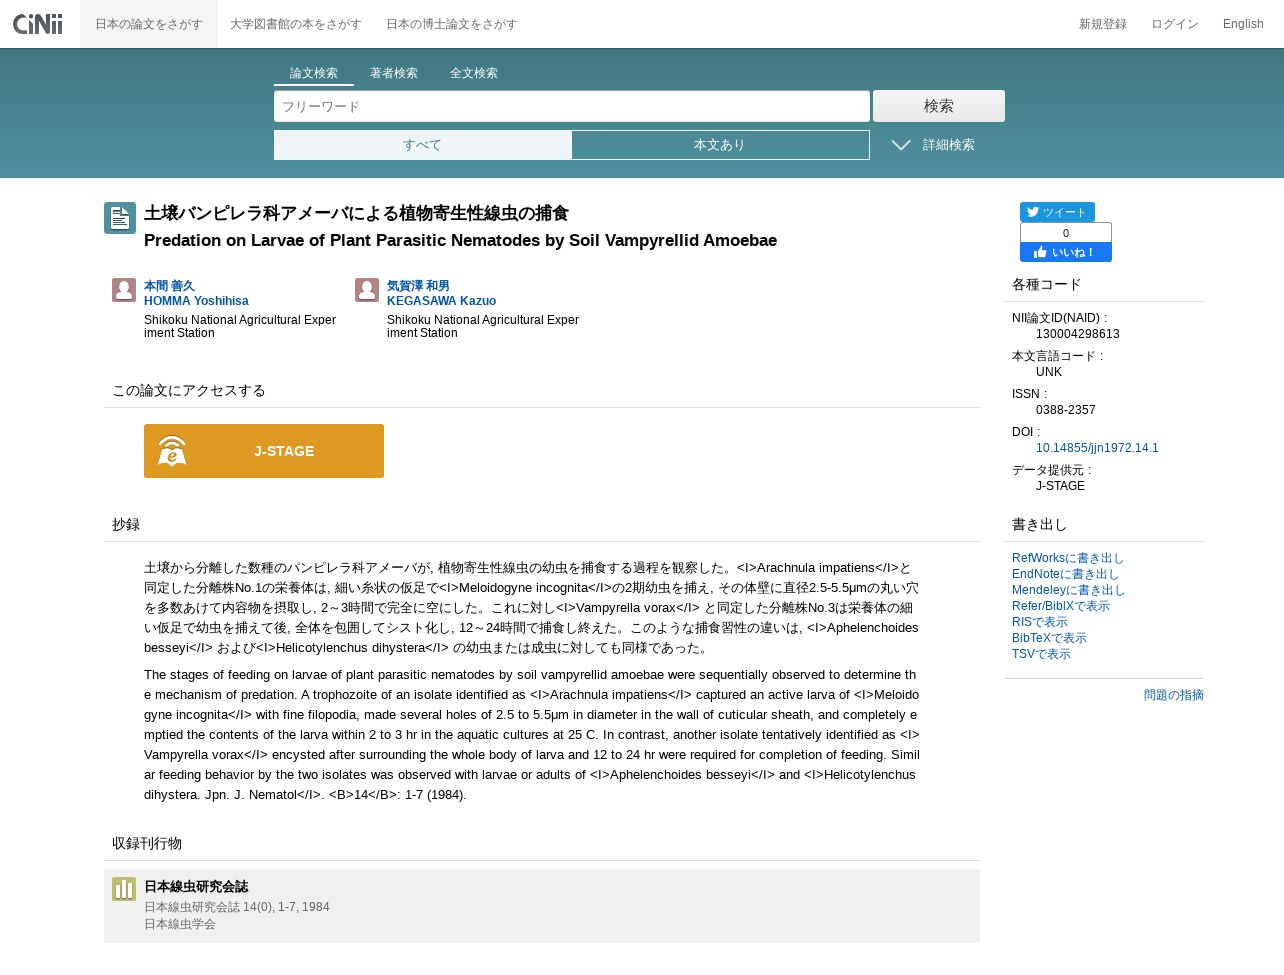Expand the 詳細検索 chevron
Image resolution: width=1284 pixels, height=975 pixels.
pyautogui.click(x=901, y=145)
